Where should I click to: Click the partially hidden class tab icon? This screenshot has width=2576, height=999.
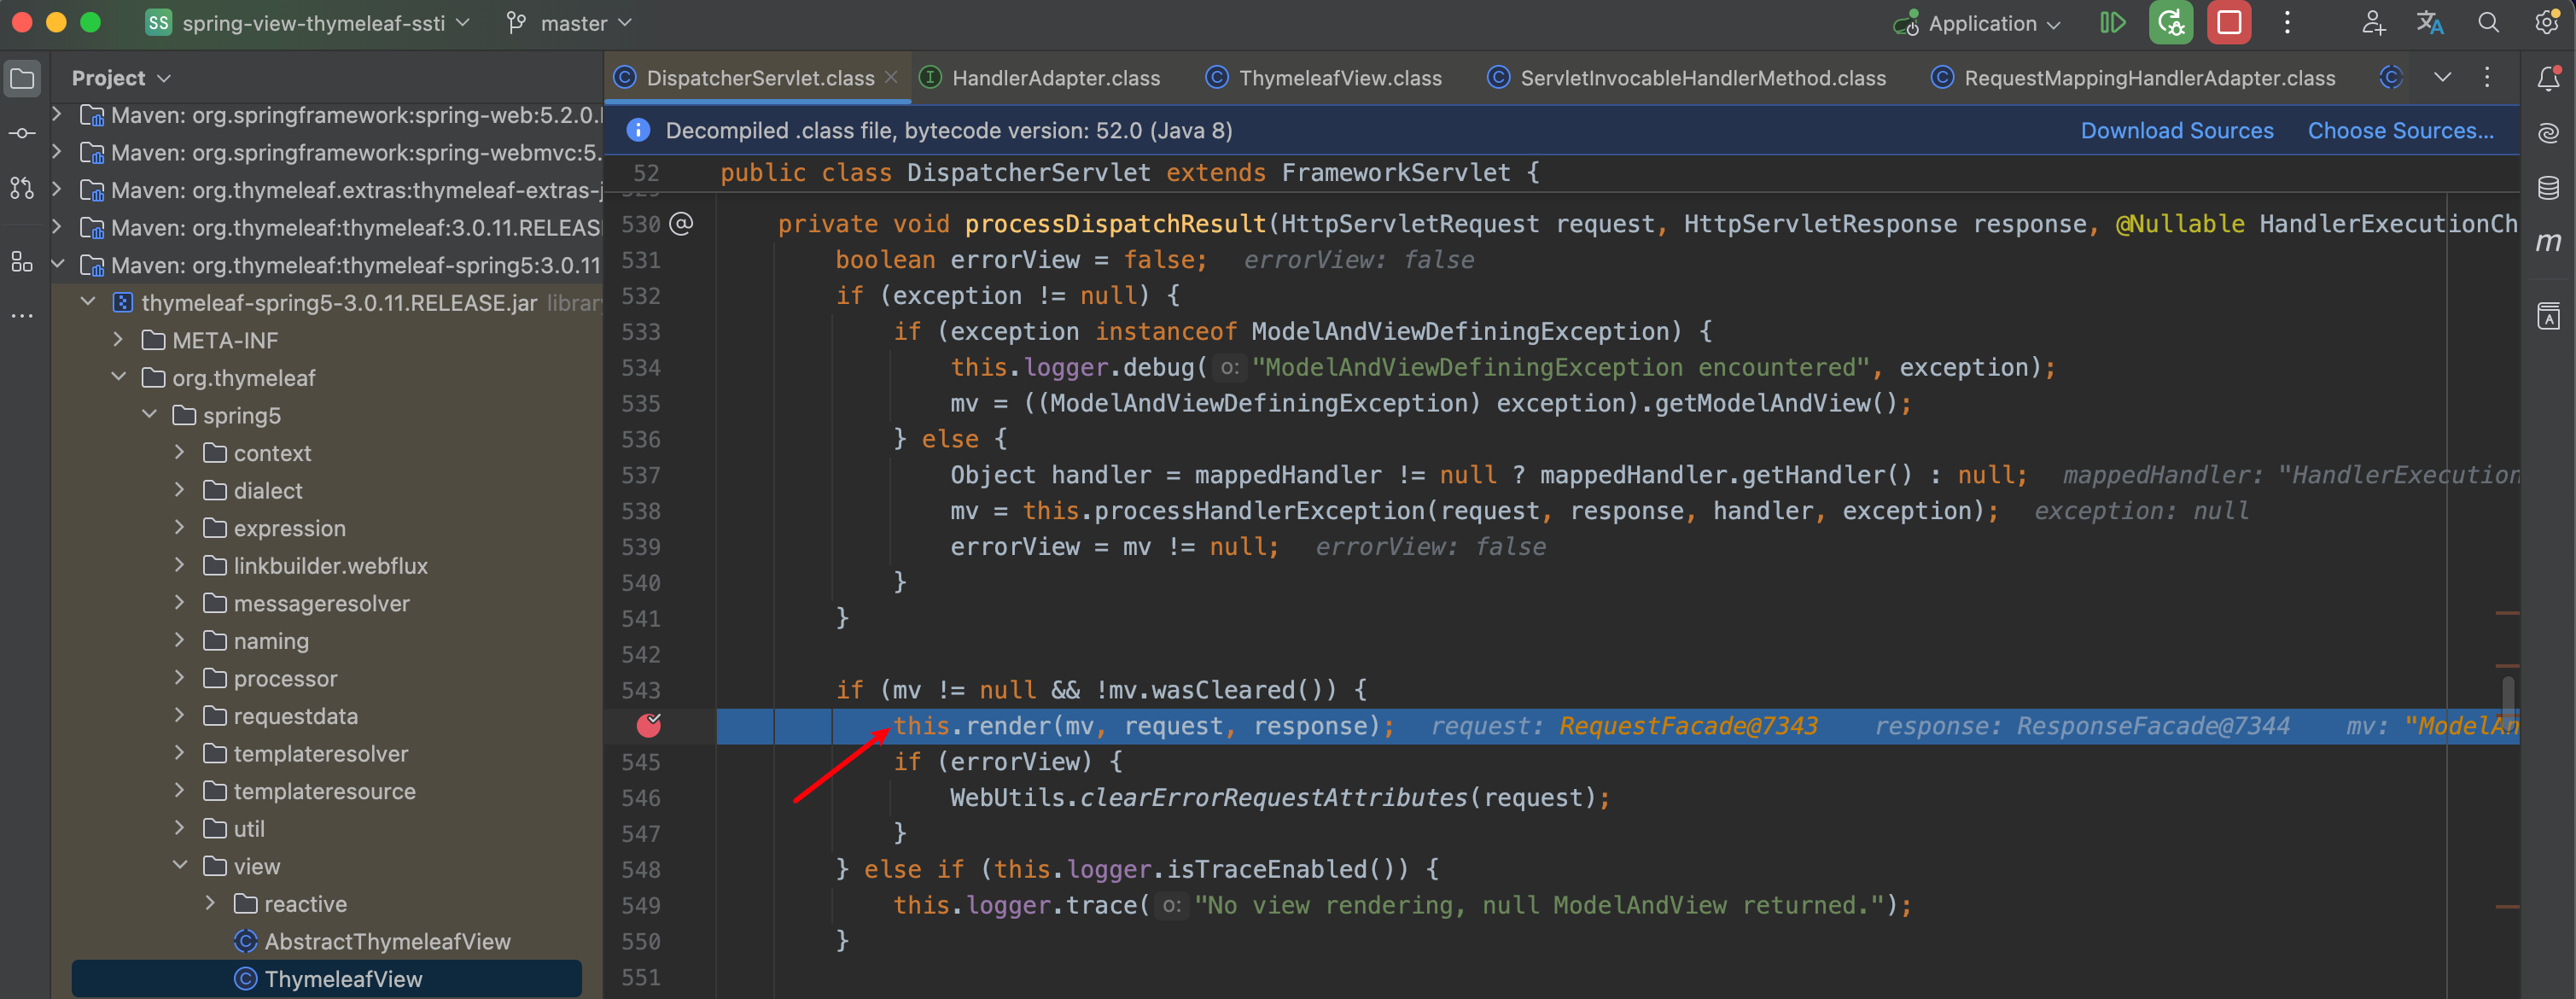[x=2391, y=78]
